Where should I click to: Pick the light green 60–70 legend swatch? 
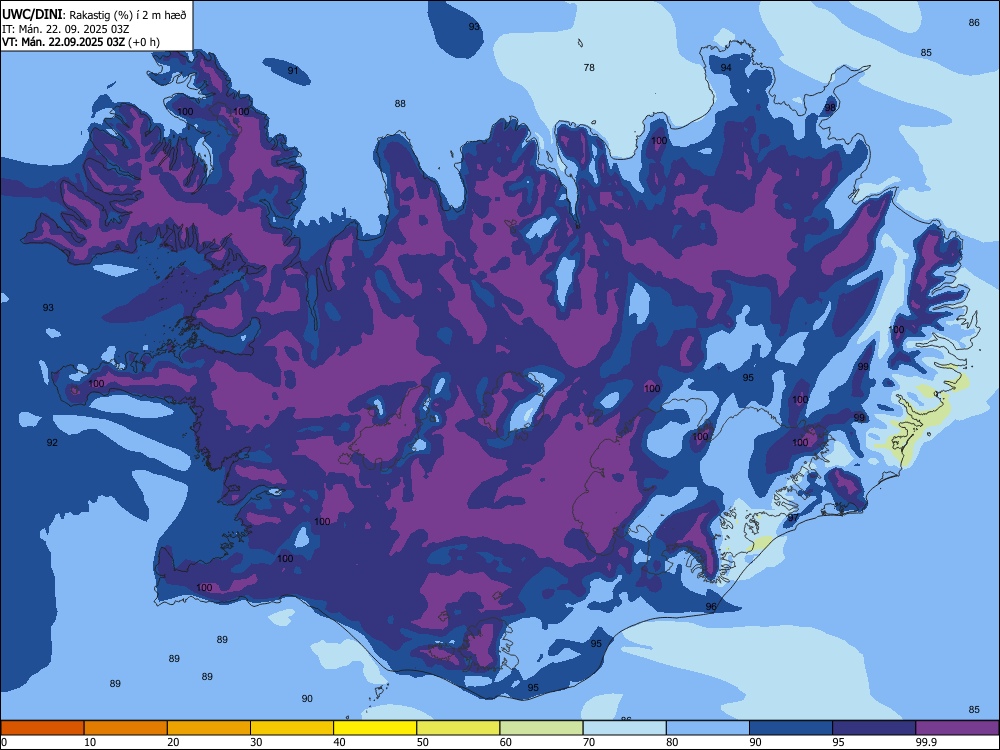(541, 728)
